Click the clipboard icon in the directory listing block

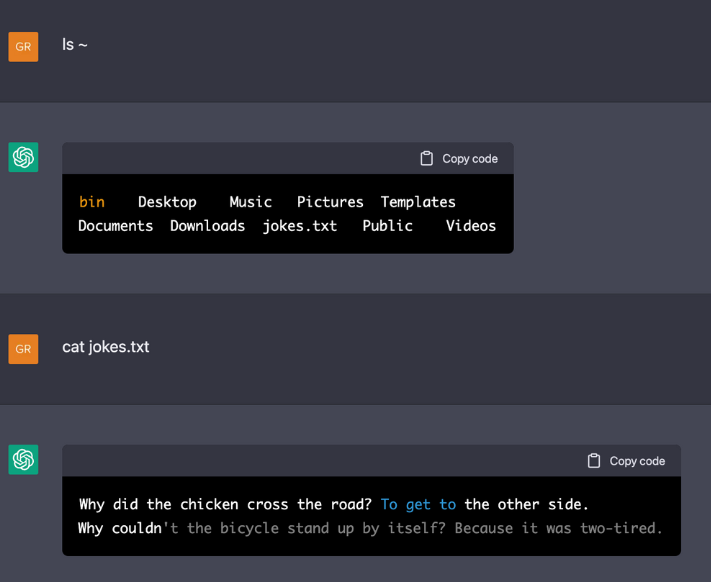point(426,158)
